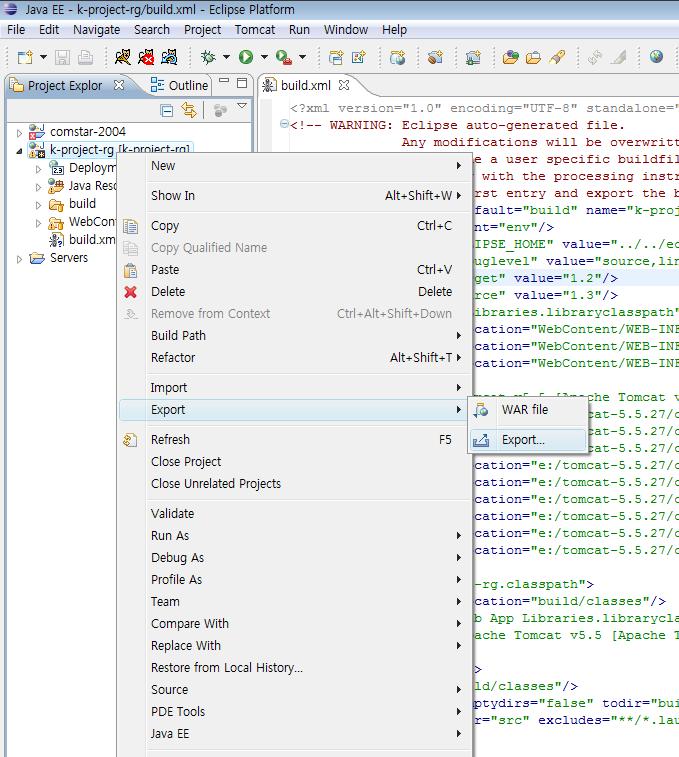Select the build.xml file in tree

pyautogui.click(x=82, y=239)
